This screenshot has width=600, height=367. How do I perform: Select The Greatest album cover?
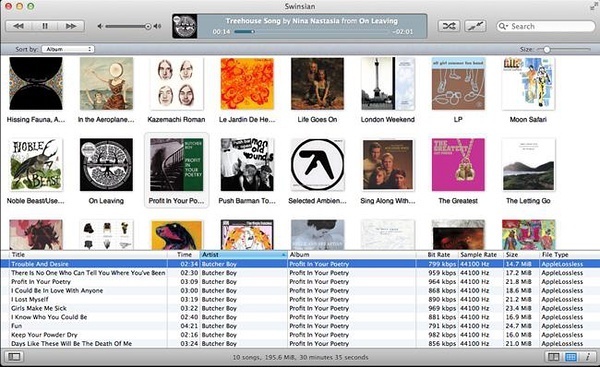click(x=458, y=165)
